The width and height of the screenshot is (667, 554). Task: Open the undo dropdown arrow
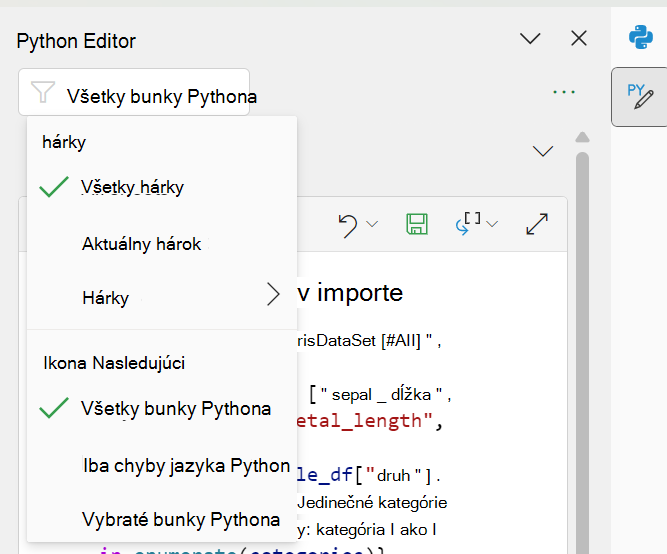372,224
